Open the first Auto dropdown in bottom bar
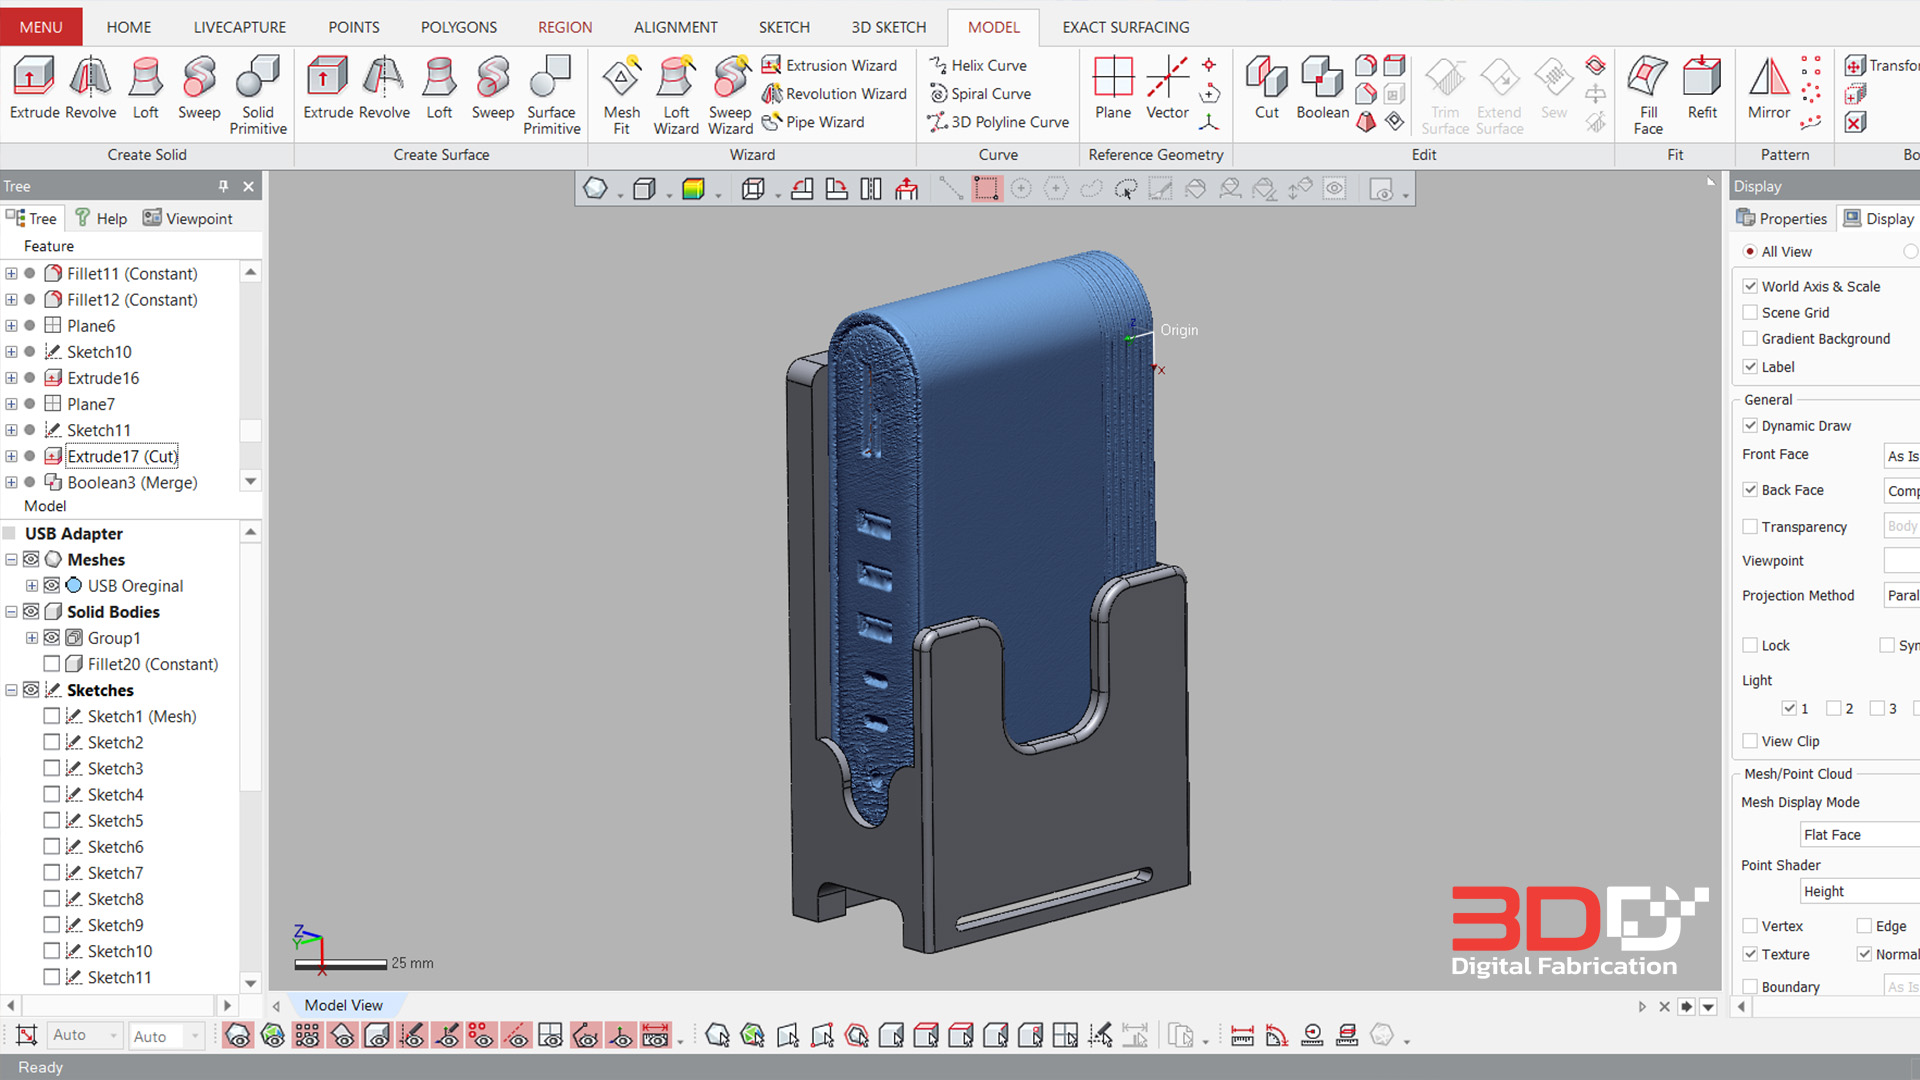This screenshot has width=1920, height=1080. point(85,1035)
